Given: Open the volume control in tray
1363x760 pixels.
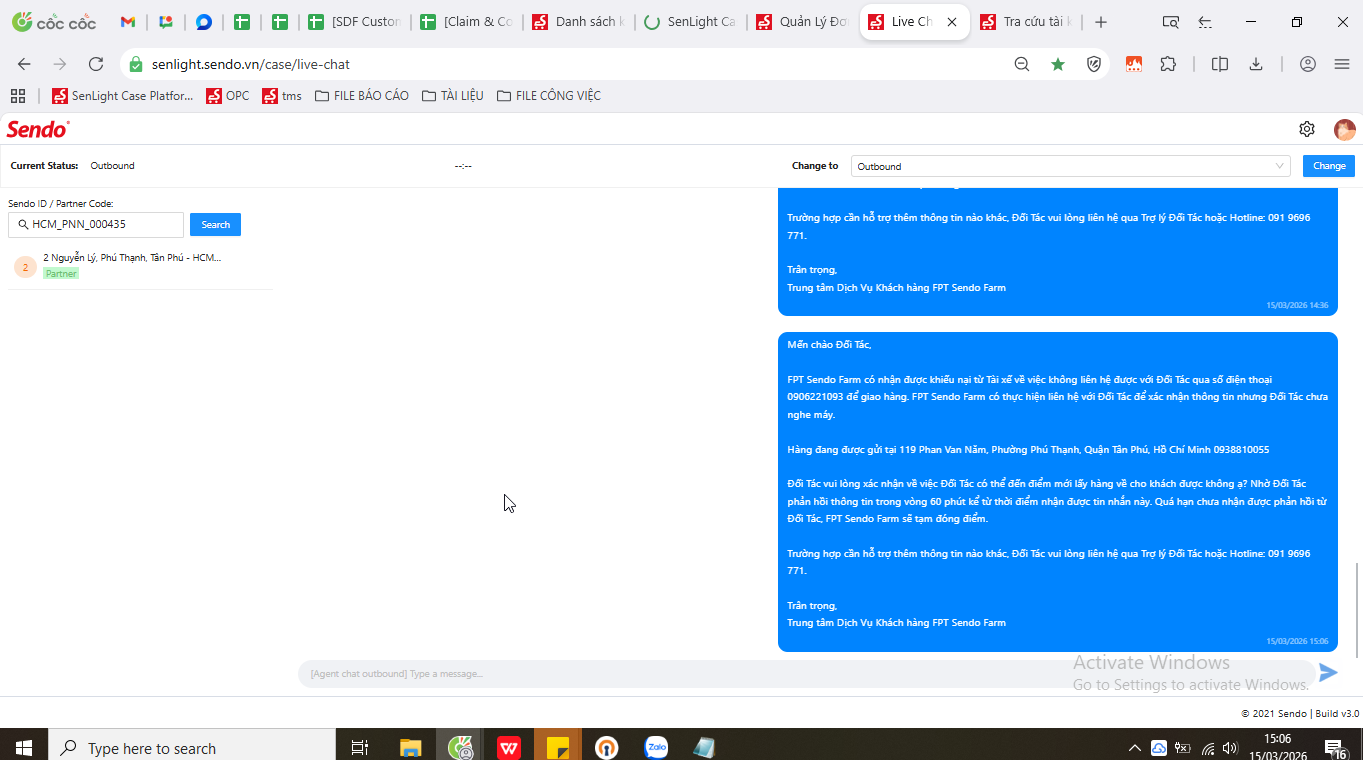Looking at the screenshot, I should pos(1230,748).
